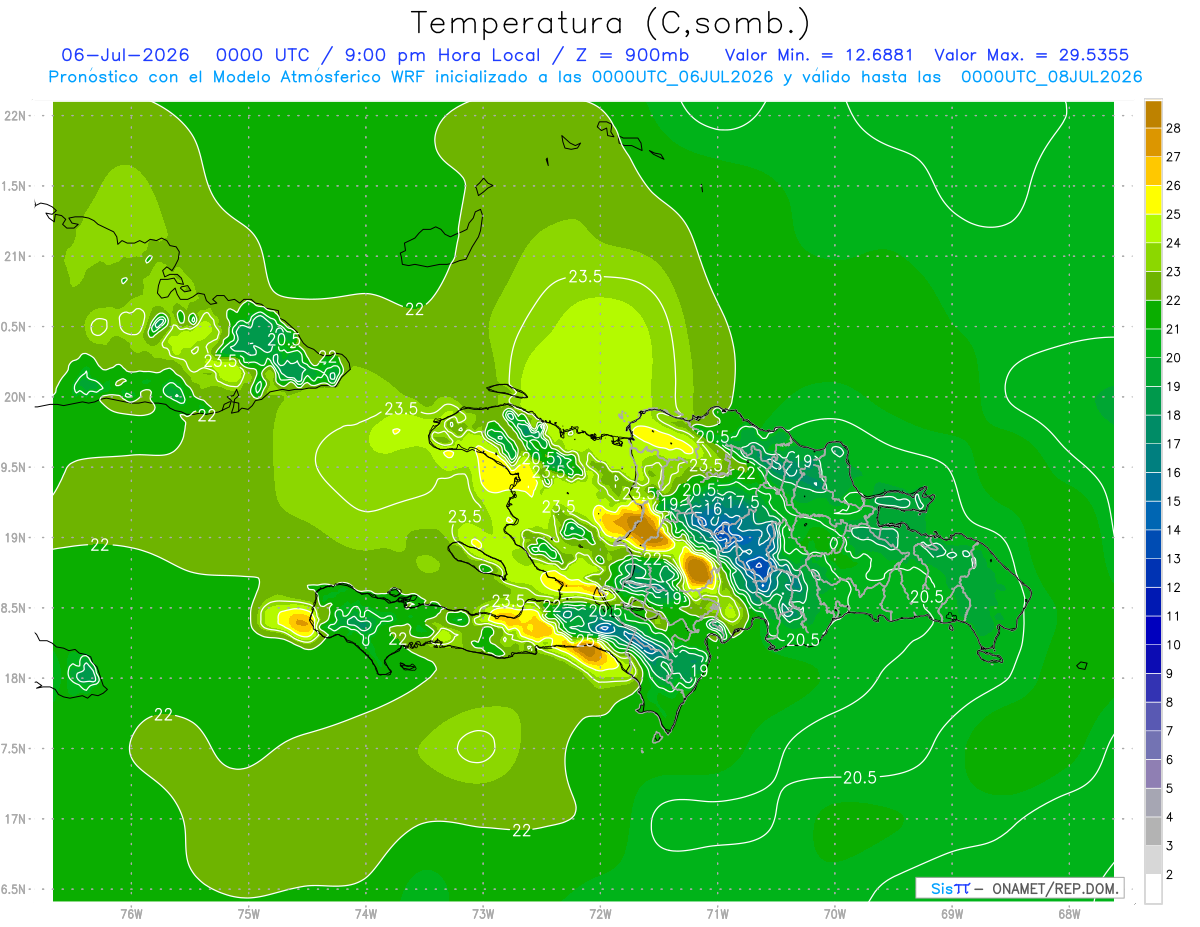
Task: Click the '76W' longitude axis label
Action: pos(131,914)
